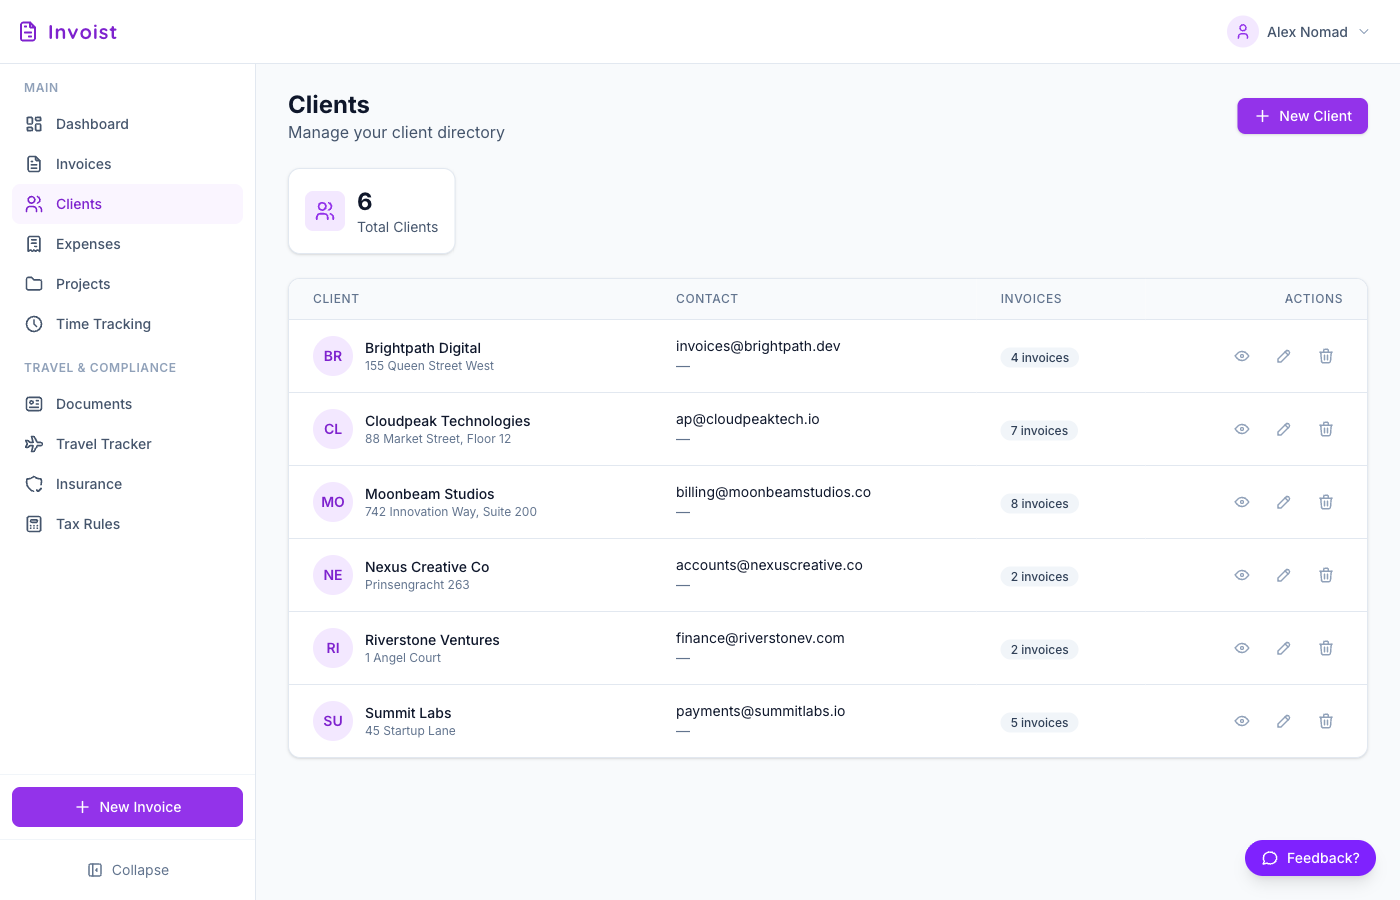Click the Invoist logo

pyautogui.click(x=66, y=31)
